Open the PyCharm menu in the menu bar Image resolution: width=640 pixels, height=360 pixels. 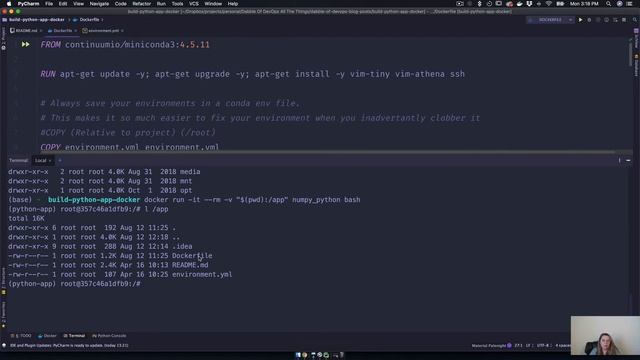point(28,4)
